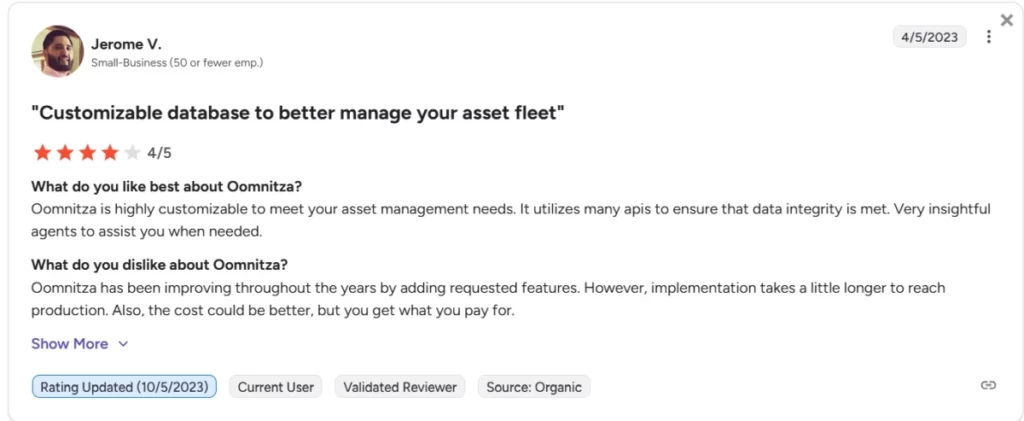Click the Rating Updated (10/5/2023) badge

tap(124, 387)
